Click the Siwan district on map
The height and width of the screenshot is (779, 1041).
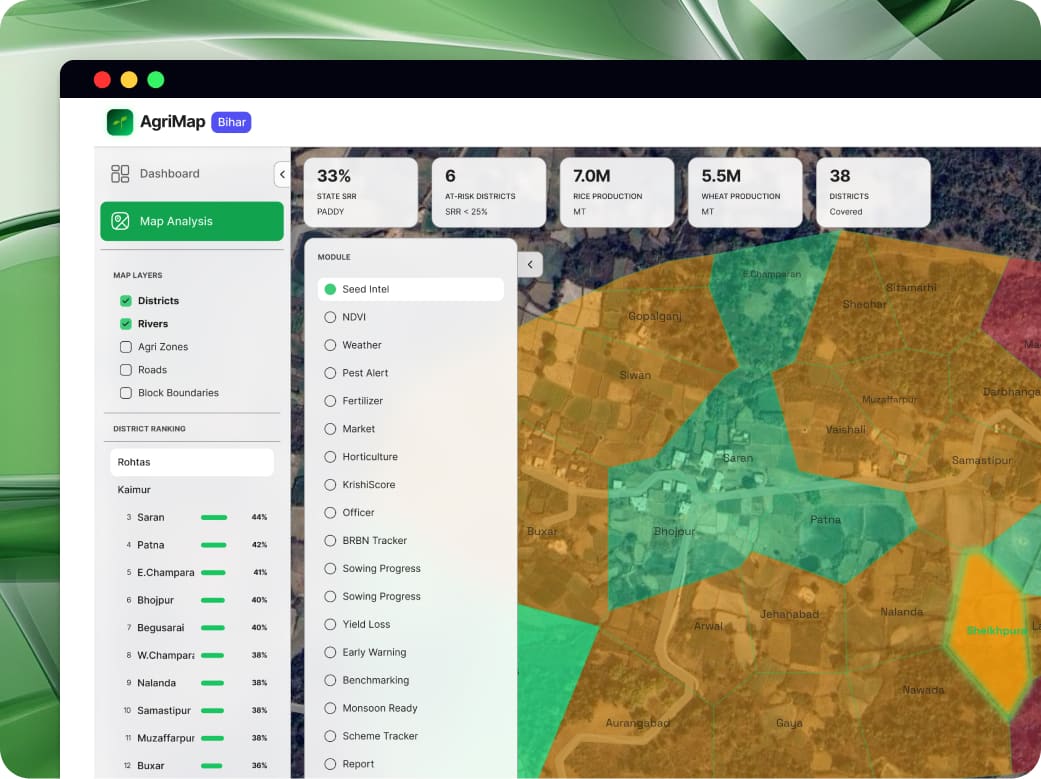[635, 375]
